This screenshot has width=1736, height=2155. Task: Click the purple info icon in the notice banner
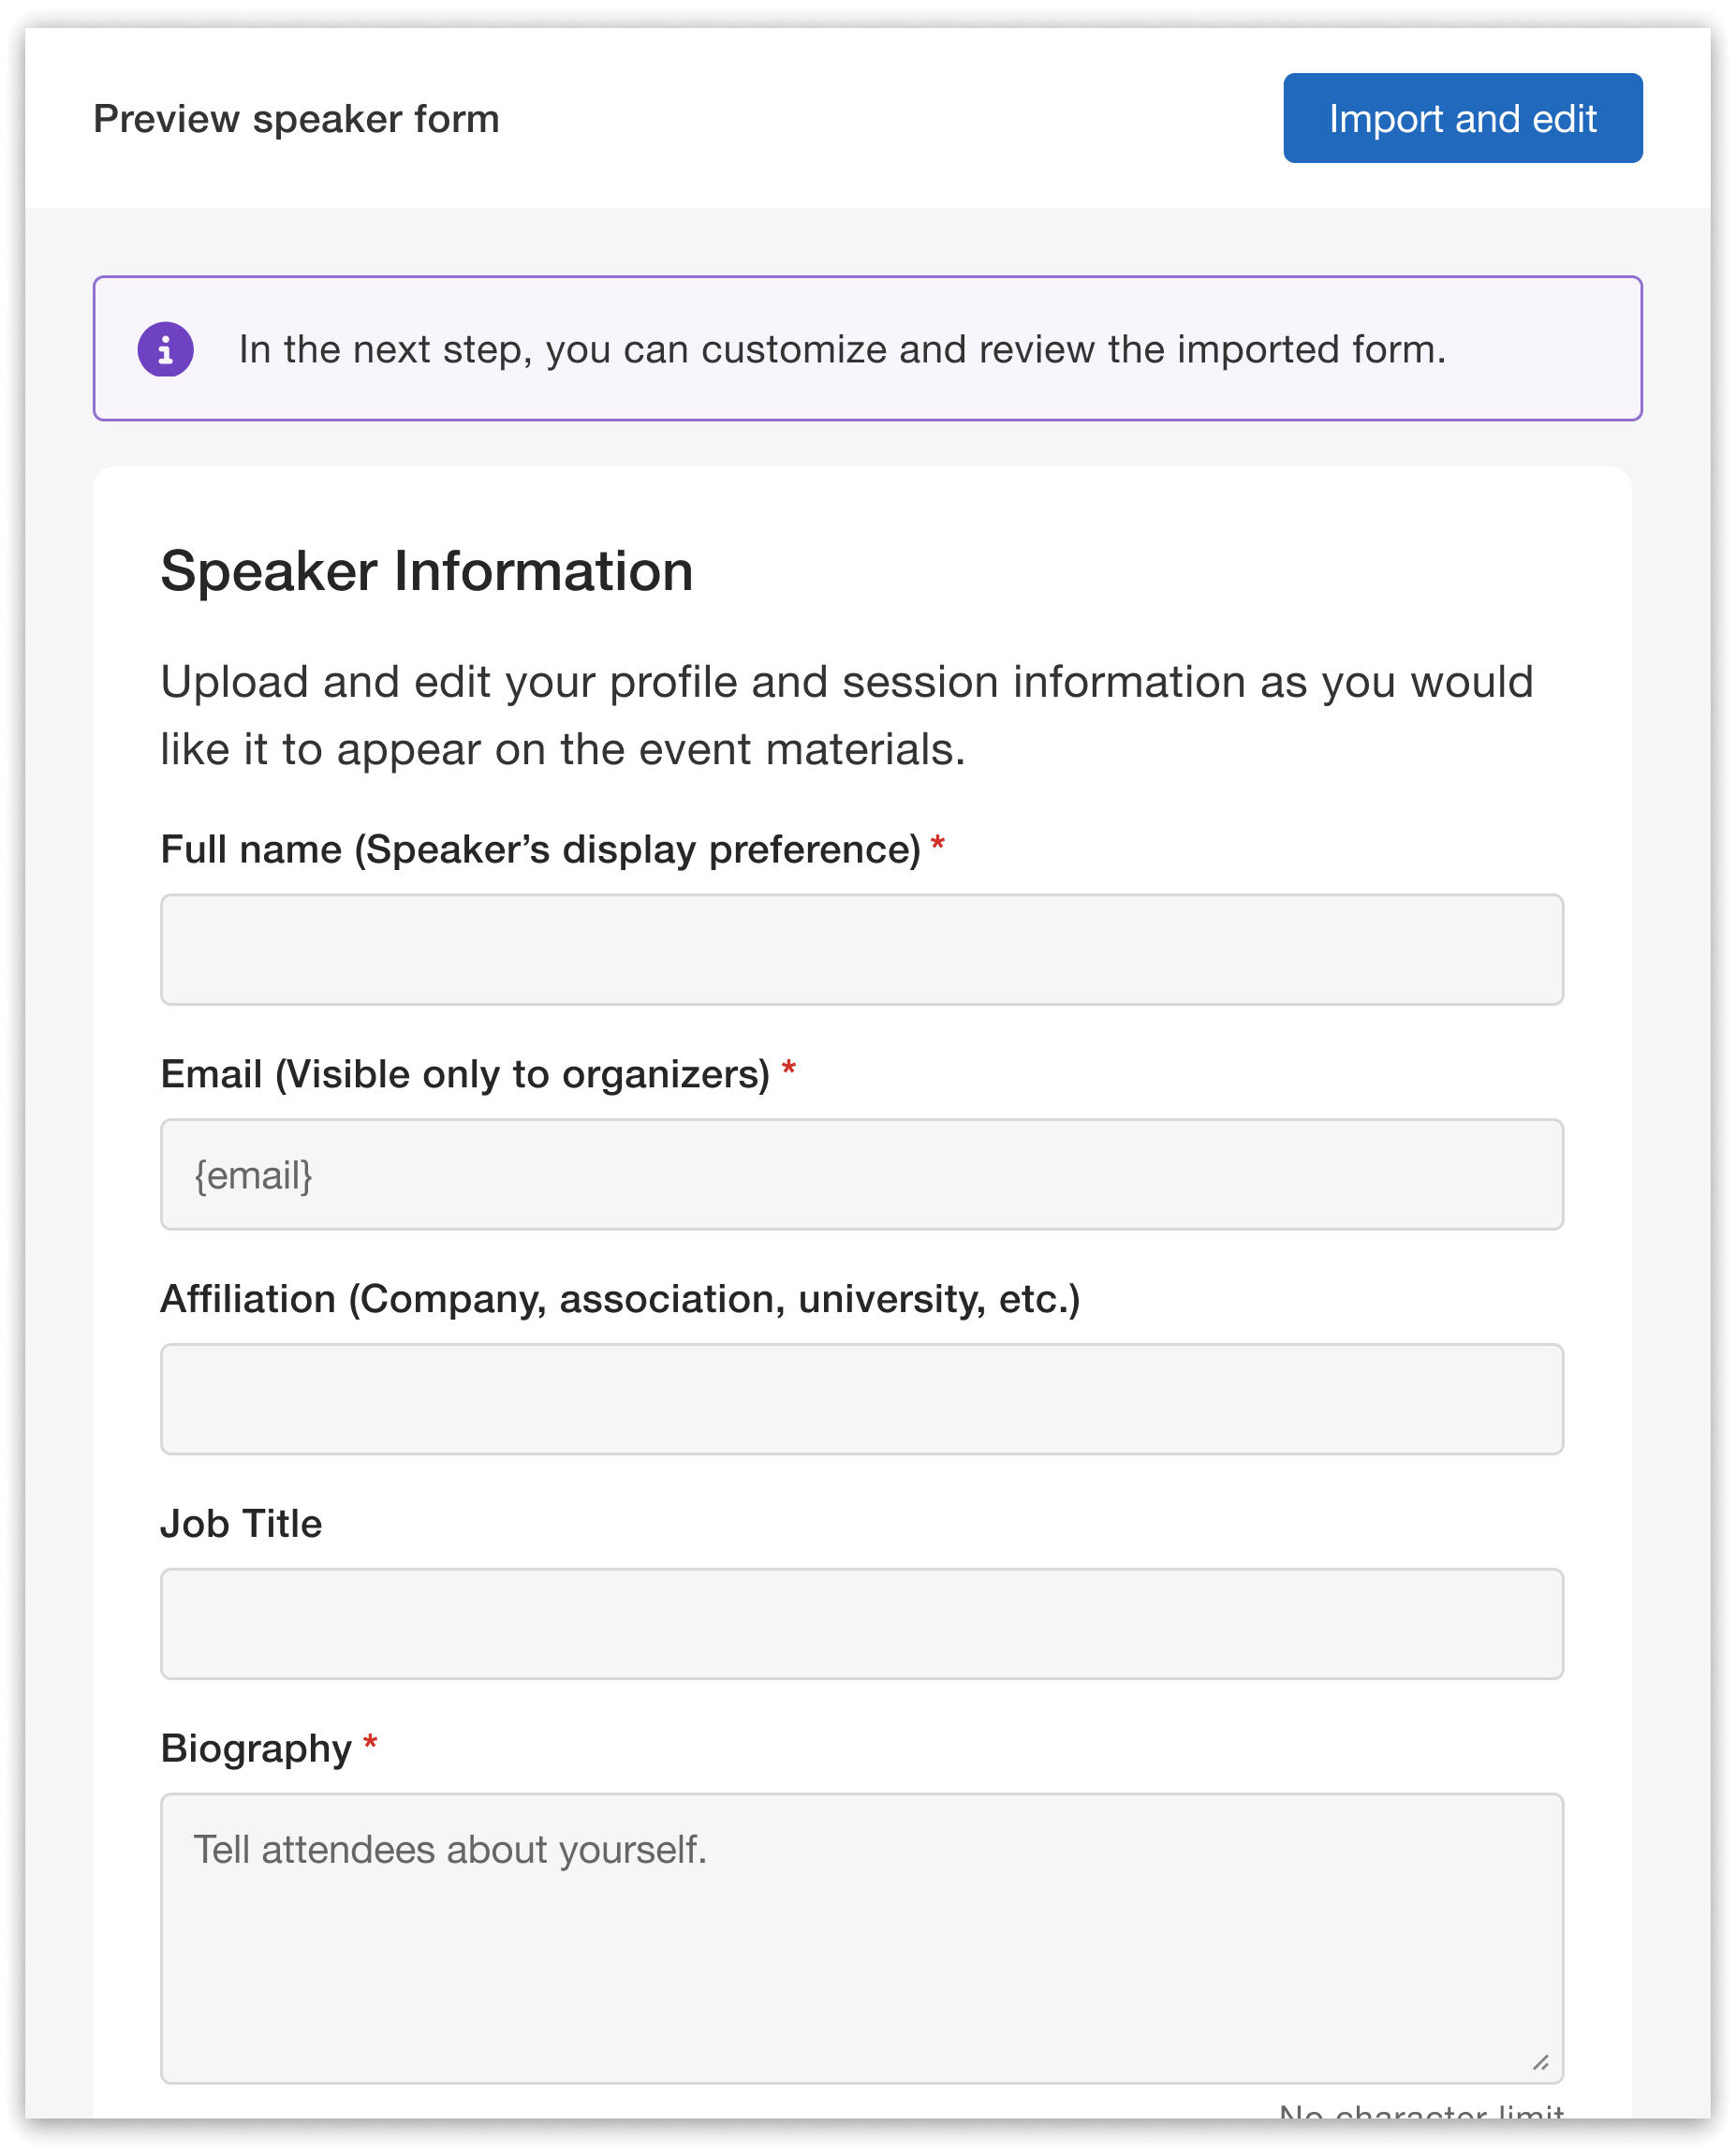pyautogui.click(x=168, y=348)
